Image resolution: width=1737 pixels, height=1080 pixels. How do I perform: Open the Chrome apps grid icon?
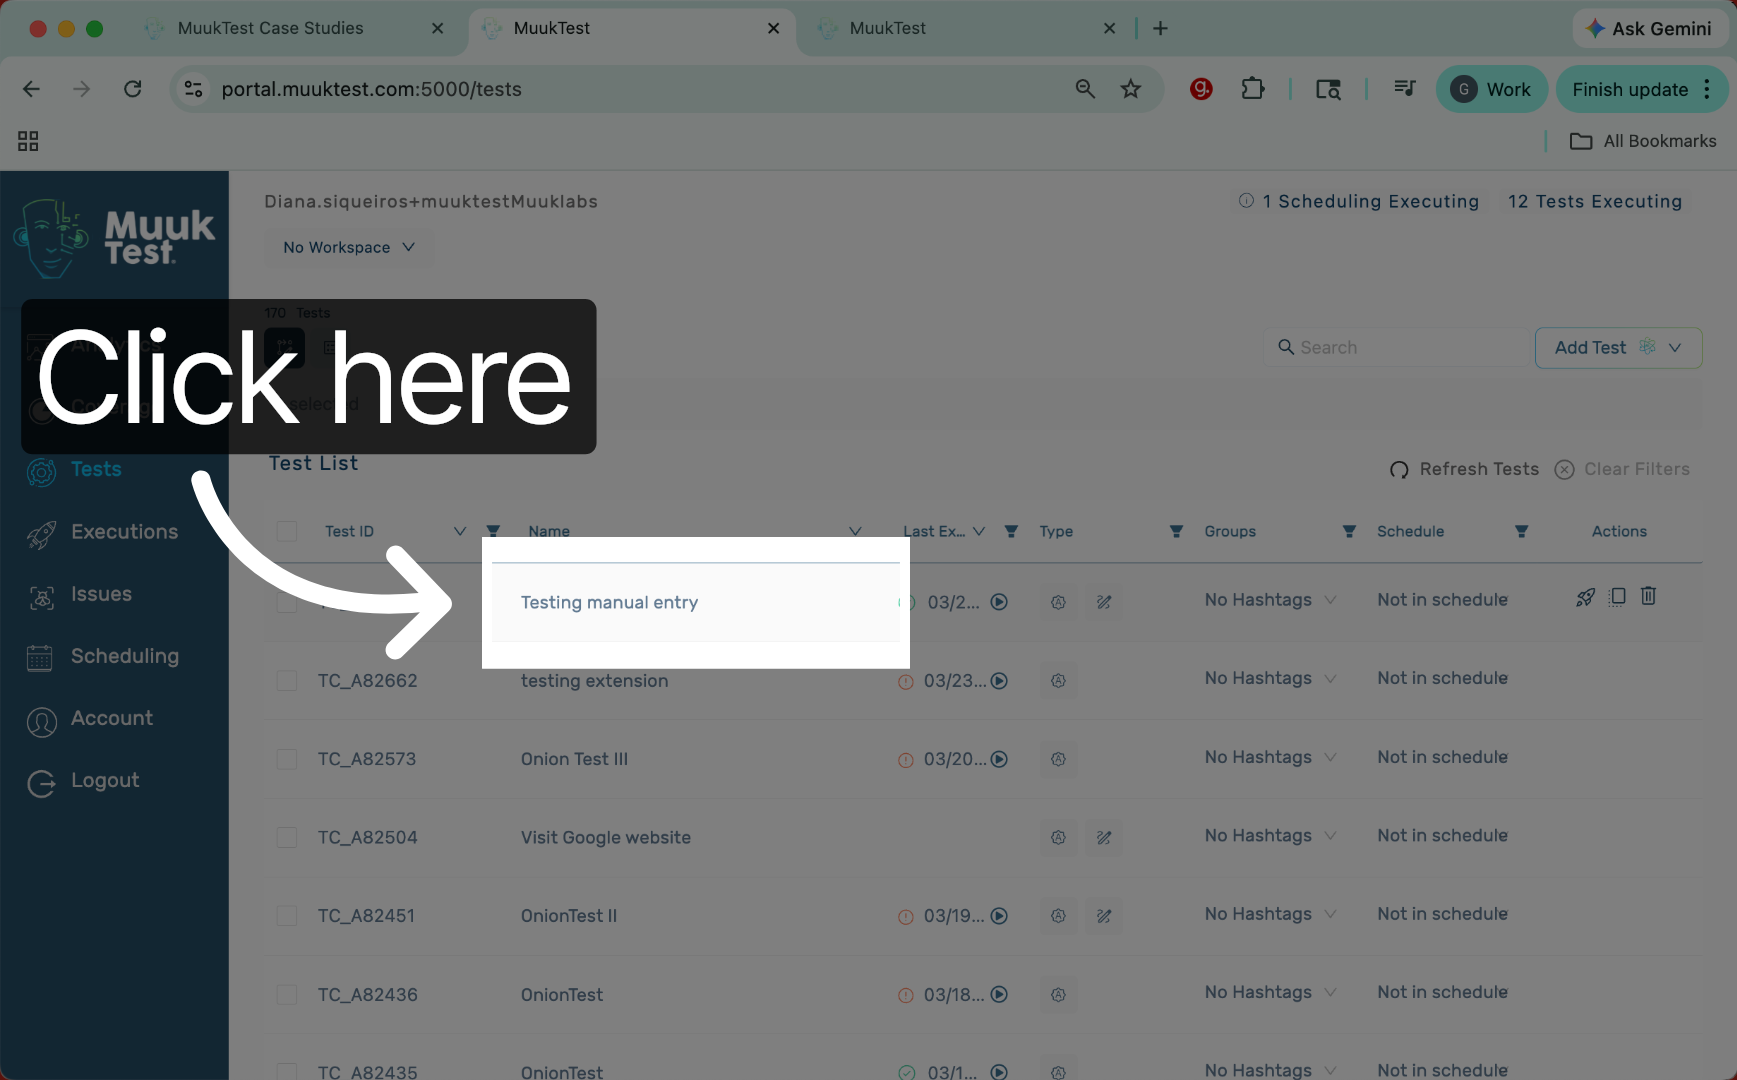point(28,141)
